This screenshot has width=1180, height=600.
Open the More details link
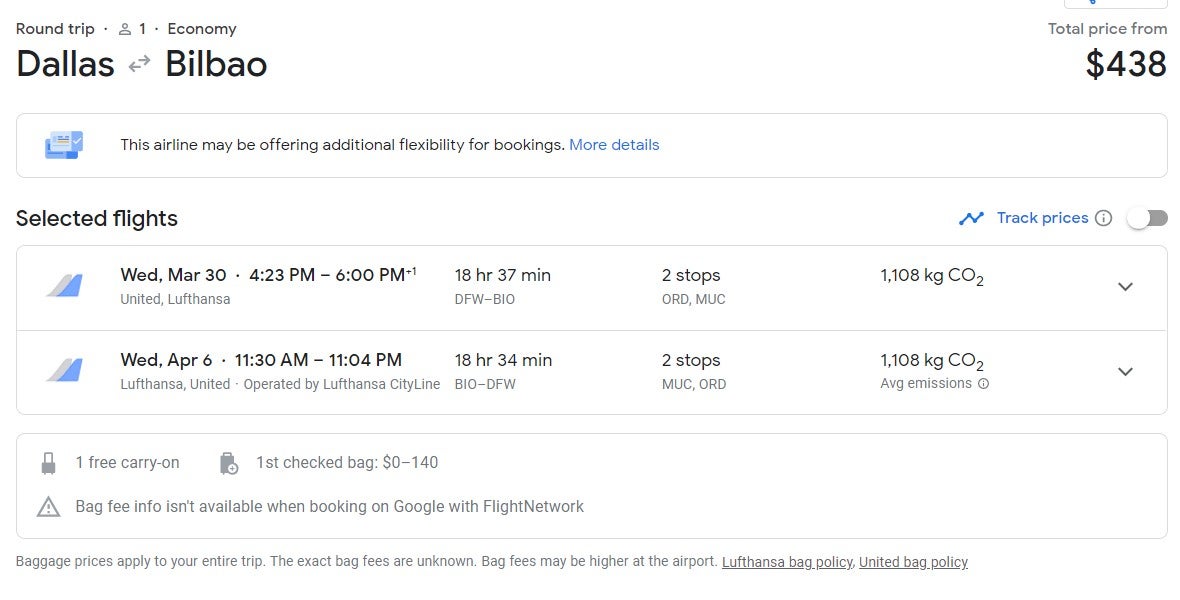614,145
